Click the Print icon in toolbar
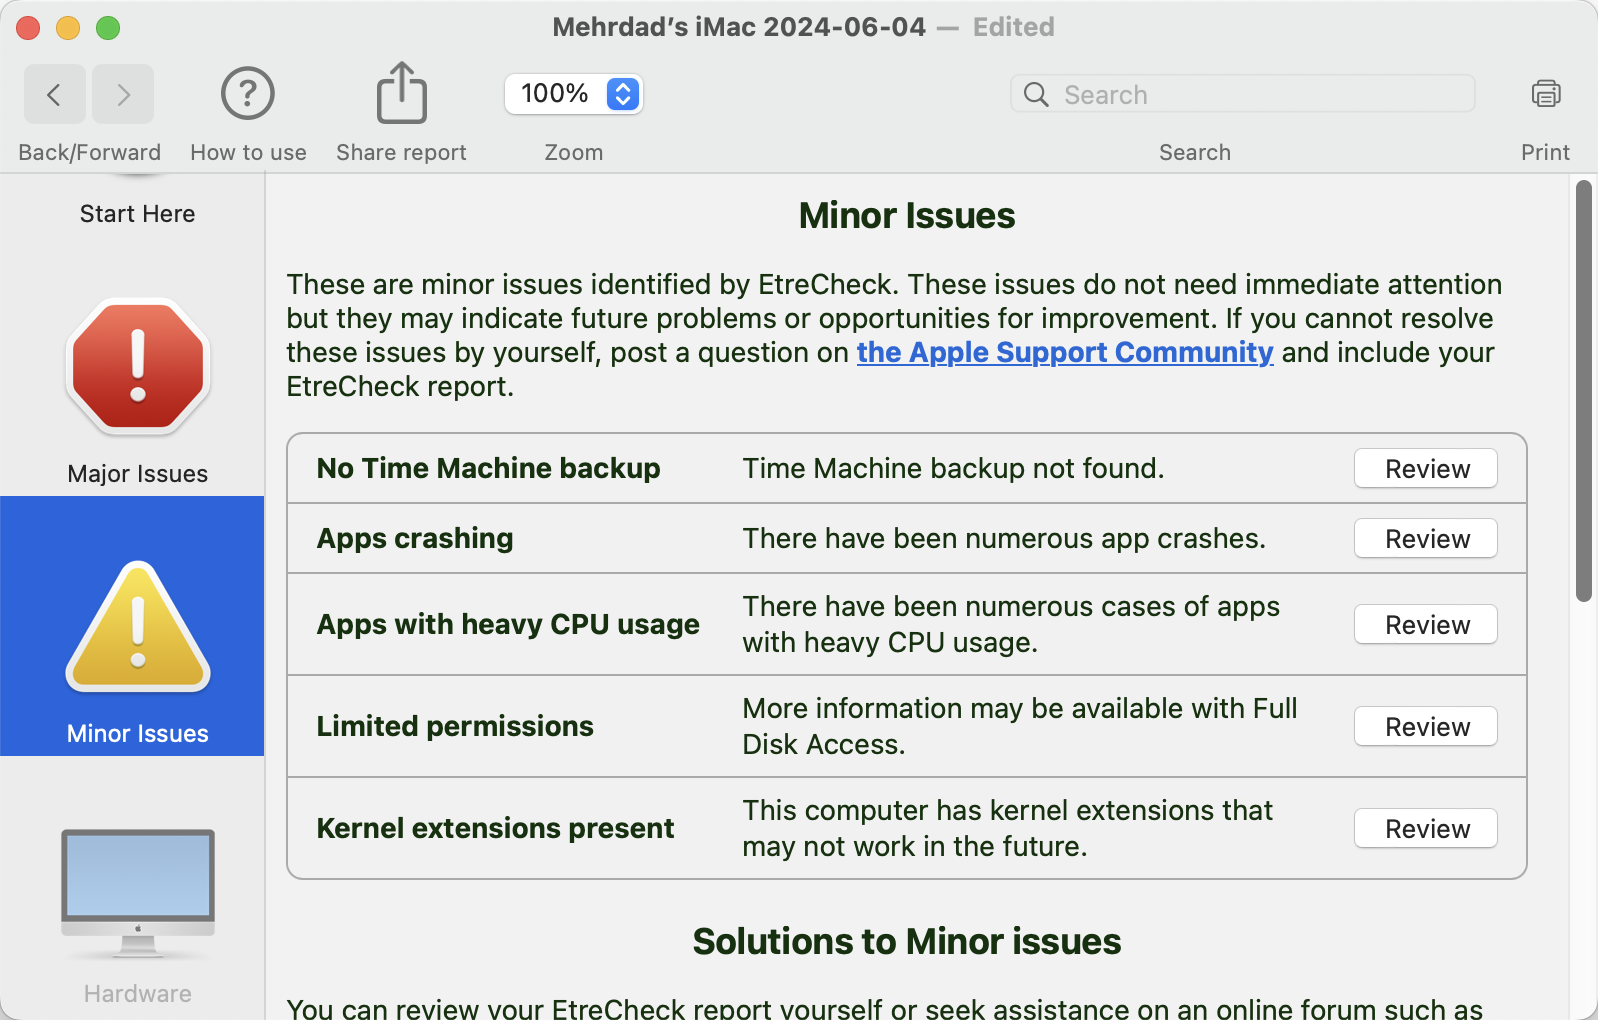Screen dimensions: 1598x1020 pos(1546,94)
